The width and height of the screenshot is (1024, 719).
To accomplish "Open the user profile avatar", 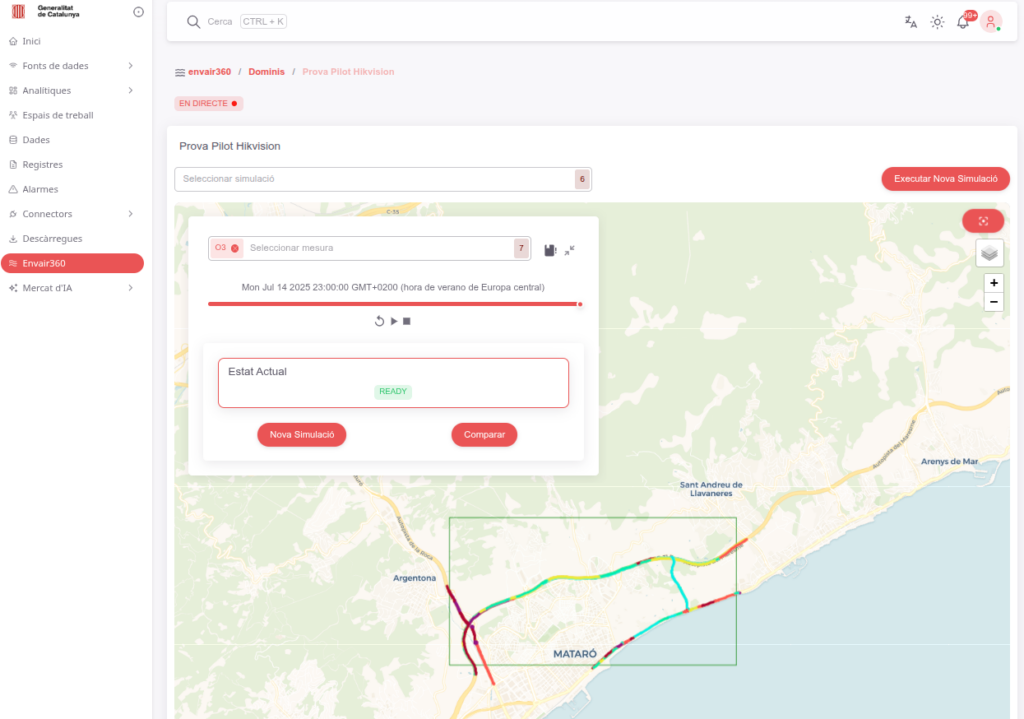I will [991, 22].
